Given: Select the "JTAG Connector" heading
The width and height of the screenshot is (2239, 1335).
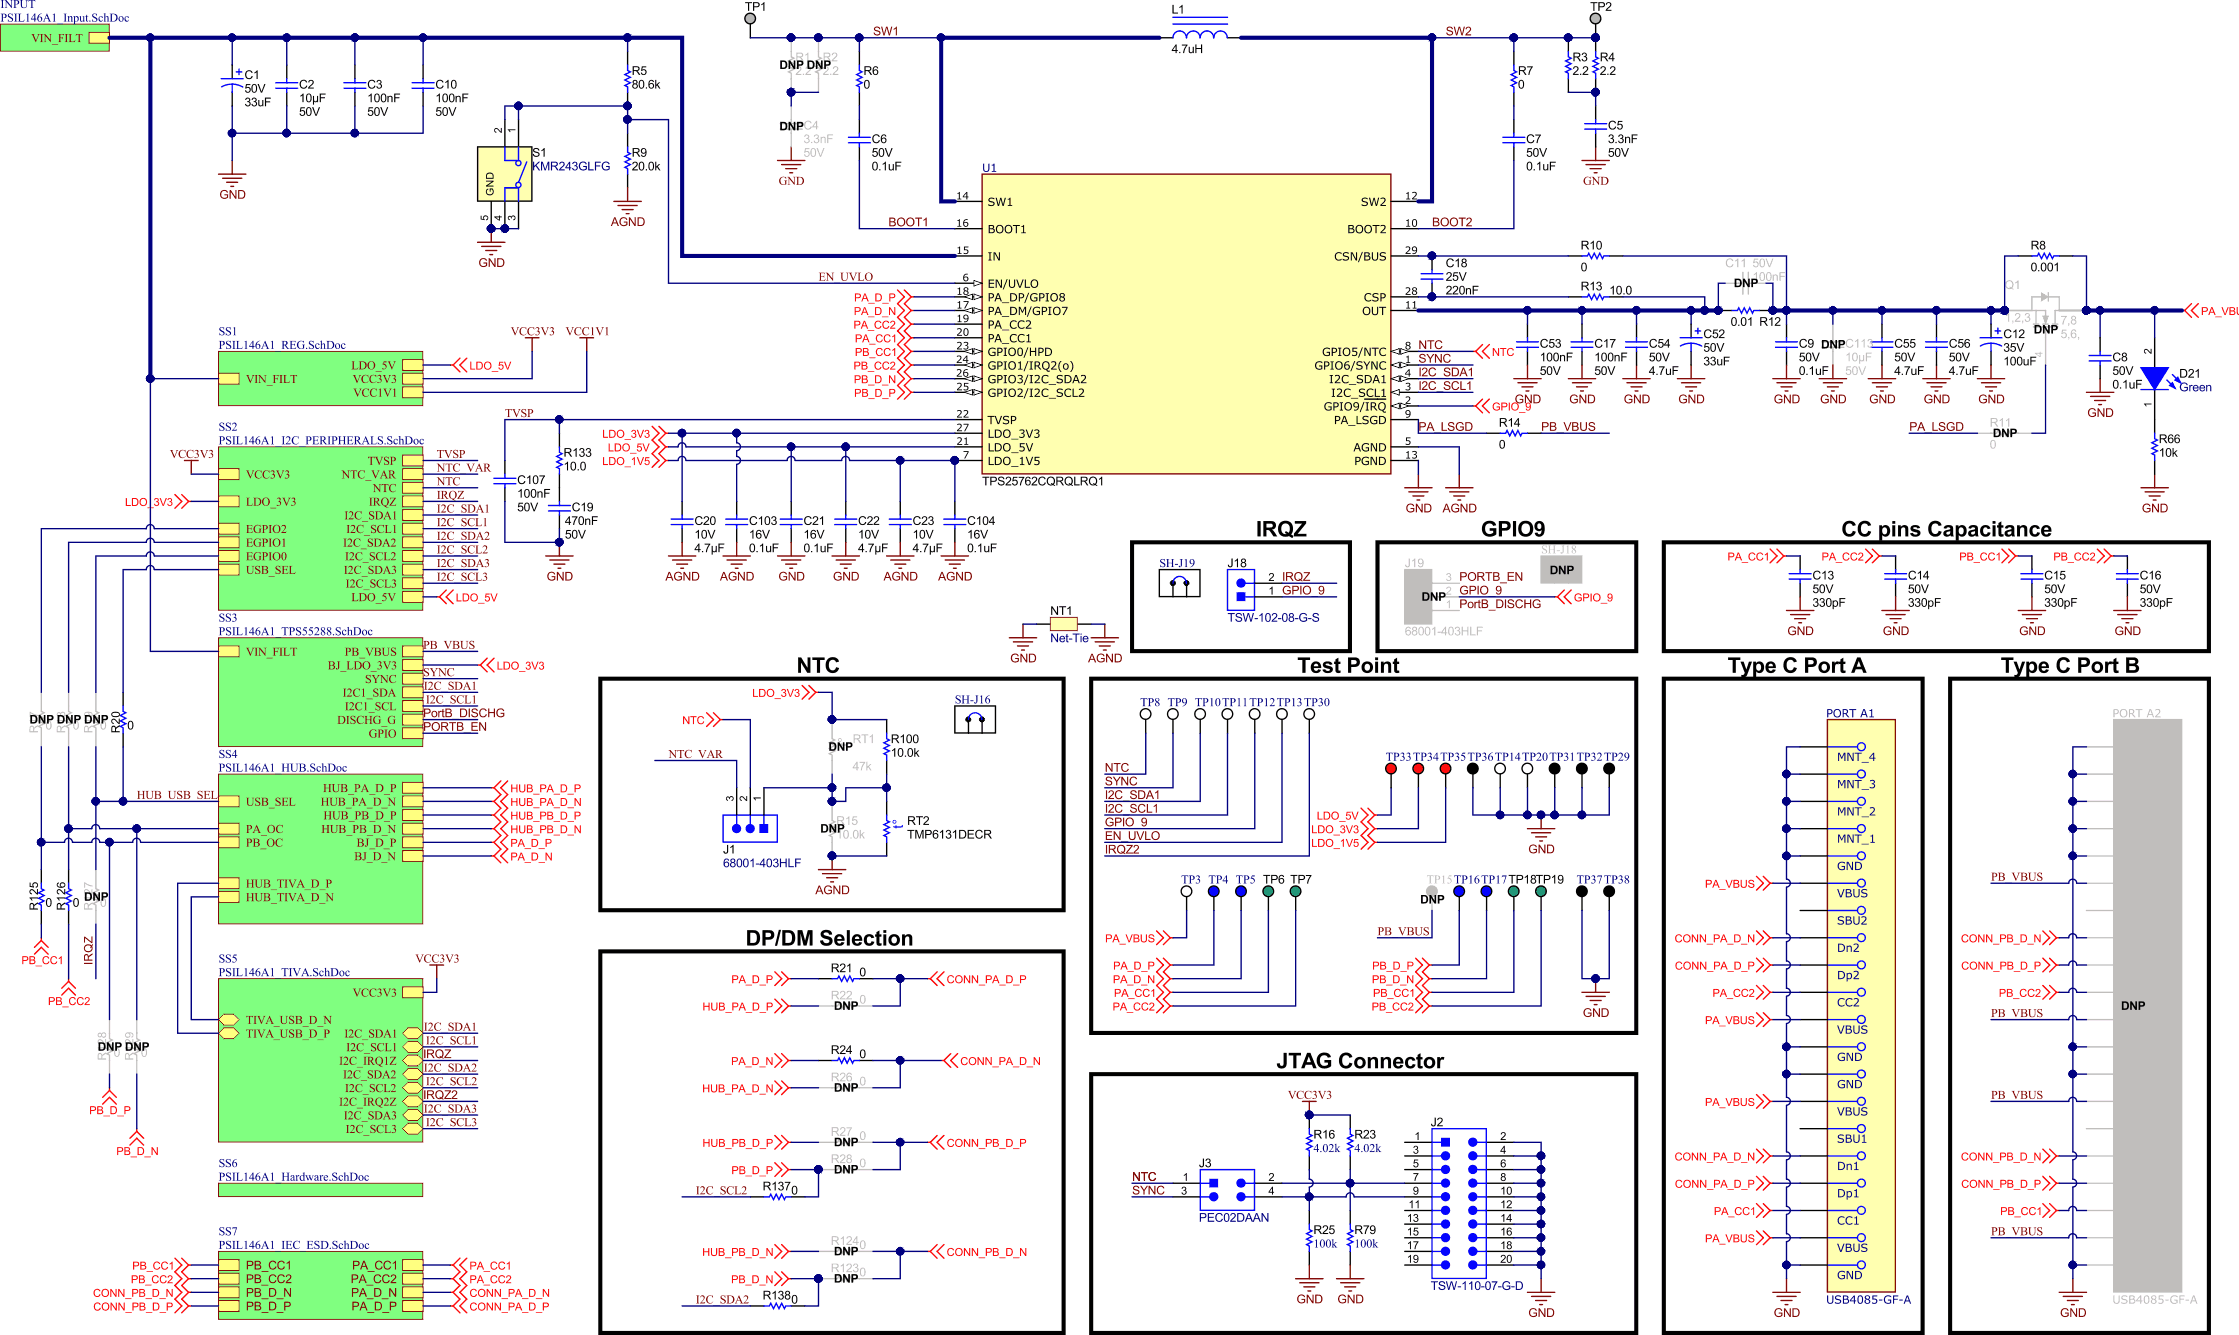Looking at the screenshot, I should pos(1360,1061).
